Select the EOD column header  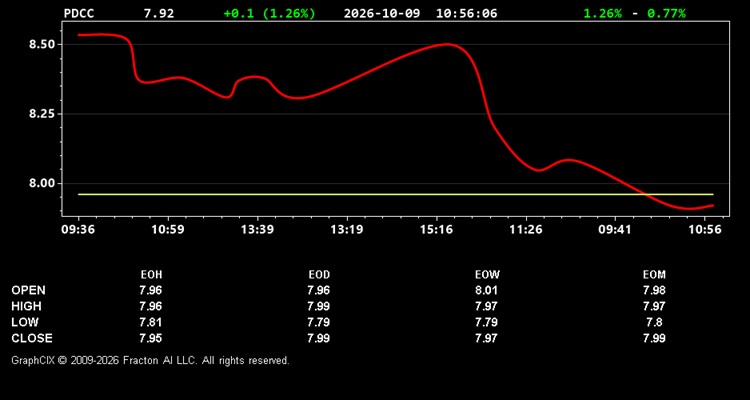(x=319, y=275)
